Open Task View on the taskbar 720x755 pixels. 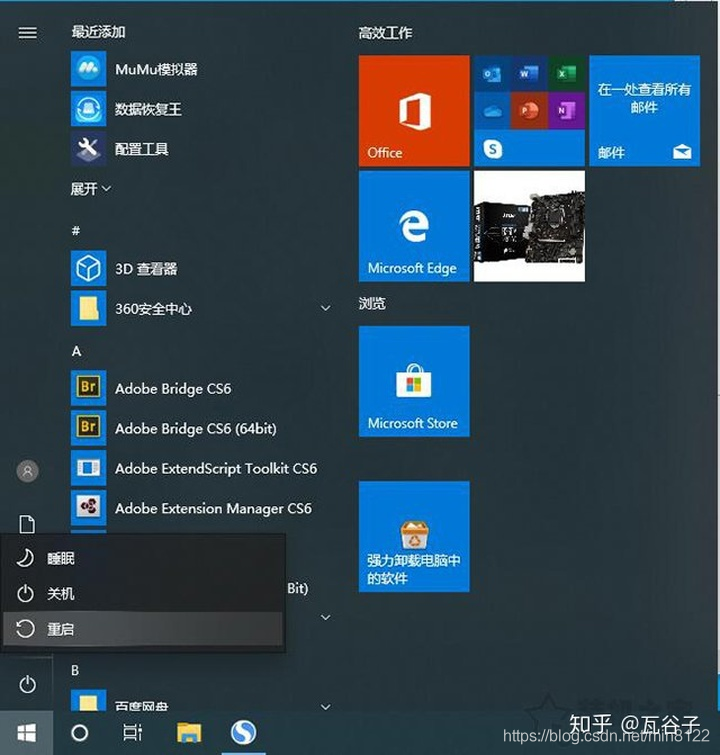pyautogui.click(x=132, y=733)
